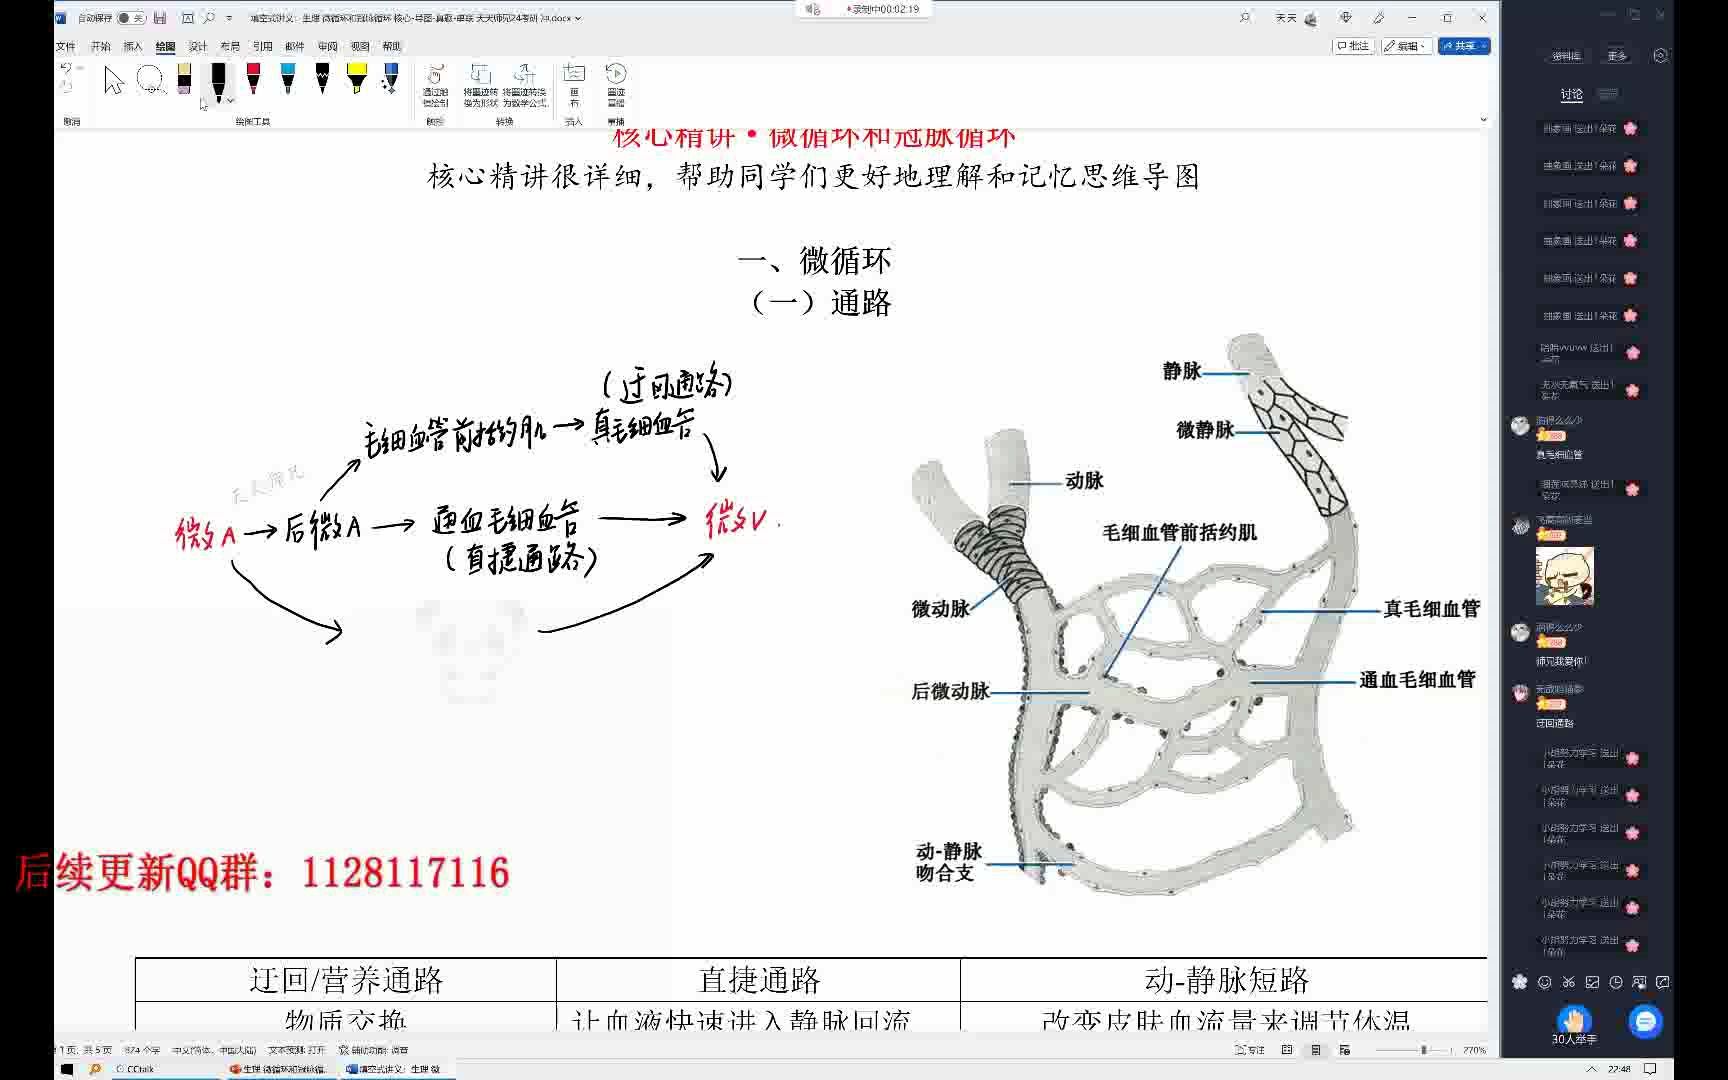Save the document with the floppy icon
The height and width of the screenshot is (1080, 1728).
pyautogui.click(x=160, y=18)
